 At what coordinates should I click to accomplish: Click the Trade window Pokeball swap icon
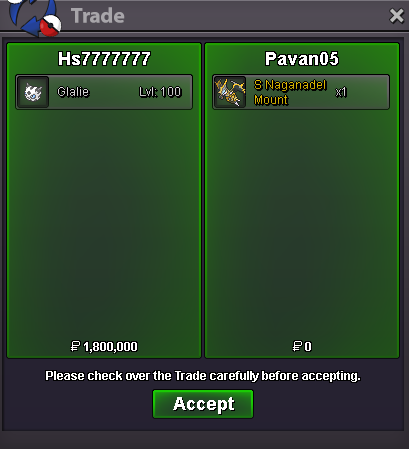click(x=34, y=17)
